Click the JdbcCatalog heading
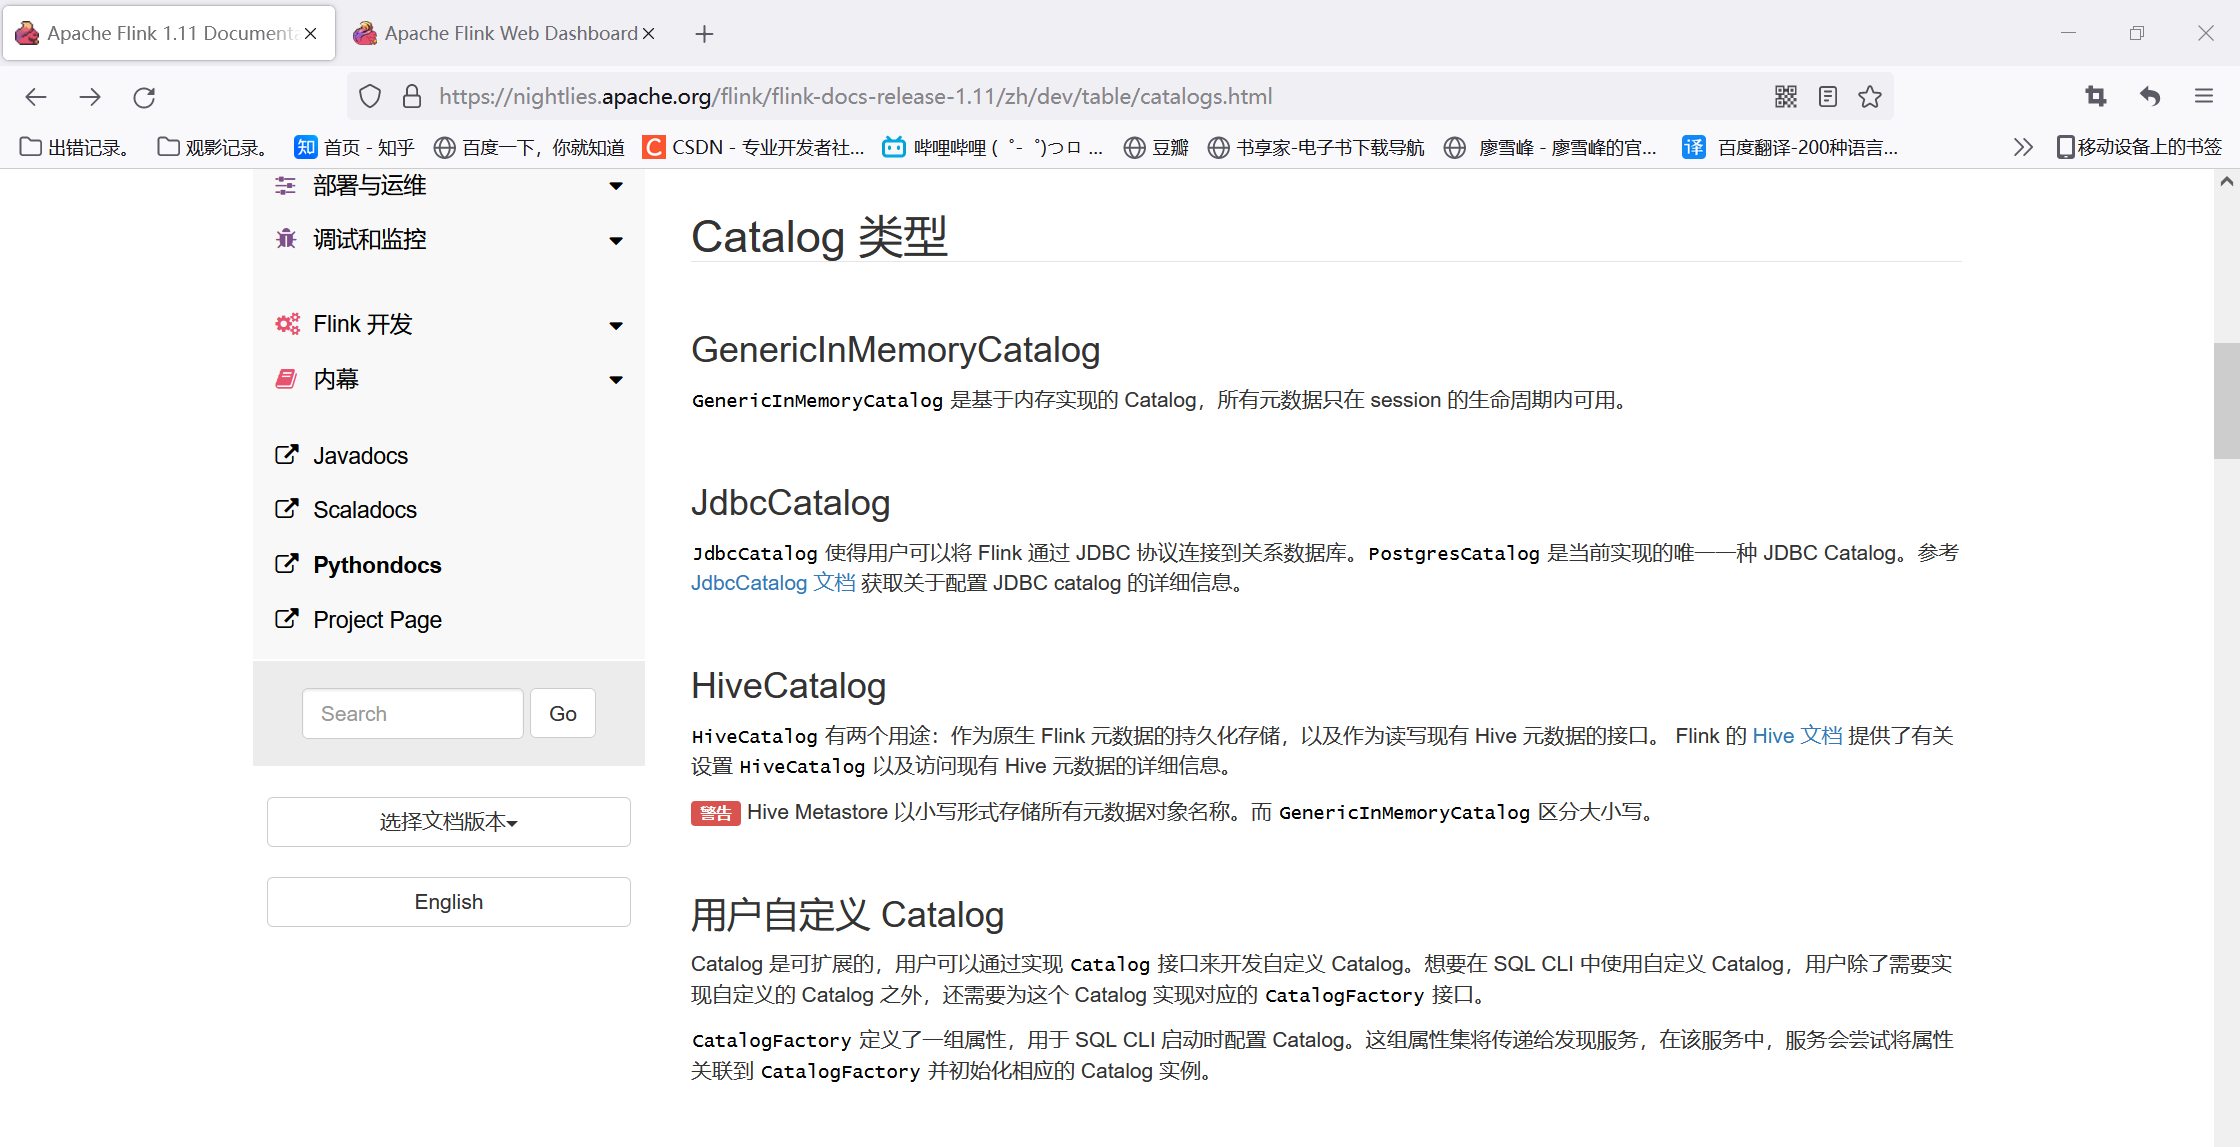 tap(791, 503)
